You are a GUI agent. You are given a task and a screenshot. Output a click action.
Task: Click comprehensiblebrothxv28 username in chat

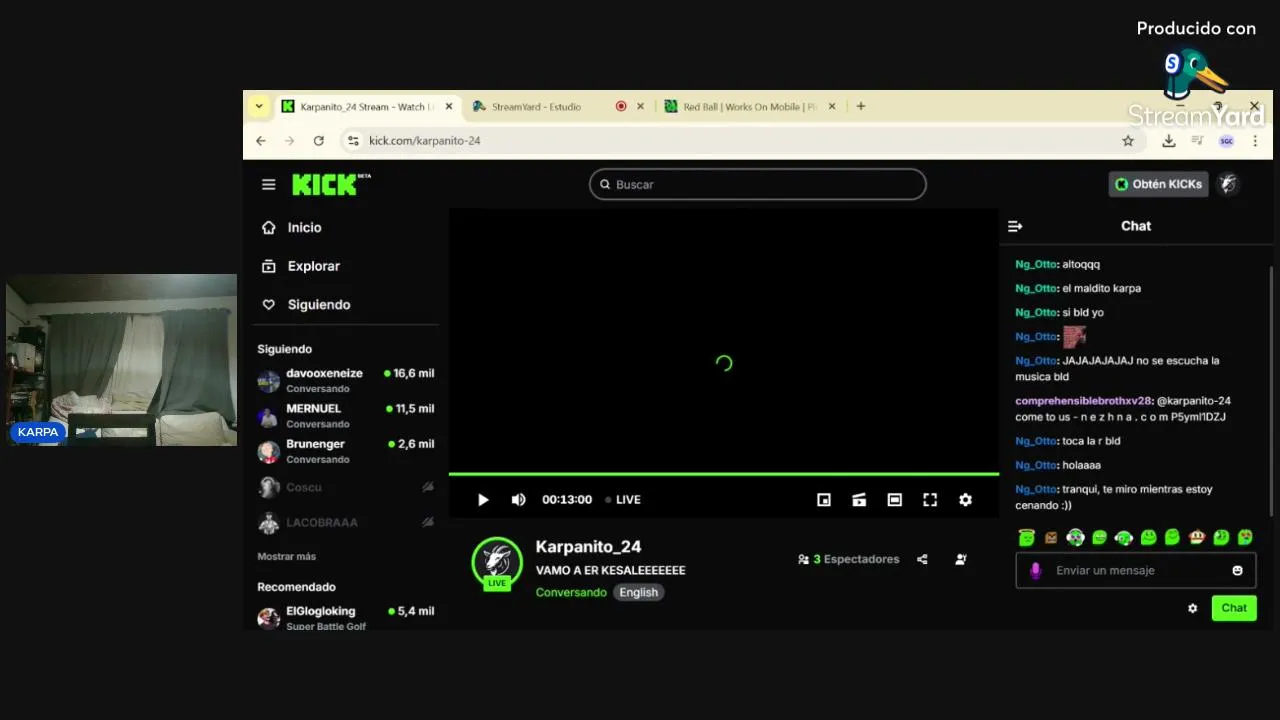click(1083, 401)
